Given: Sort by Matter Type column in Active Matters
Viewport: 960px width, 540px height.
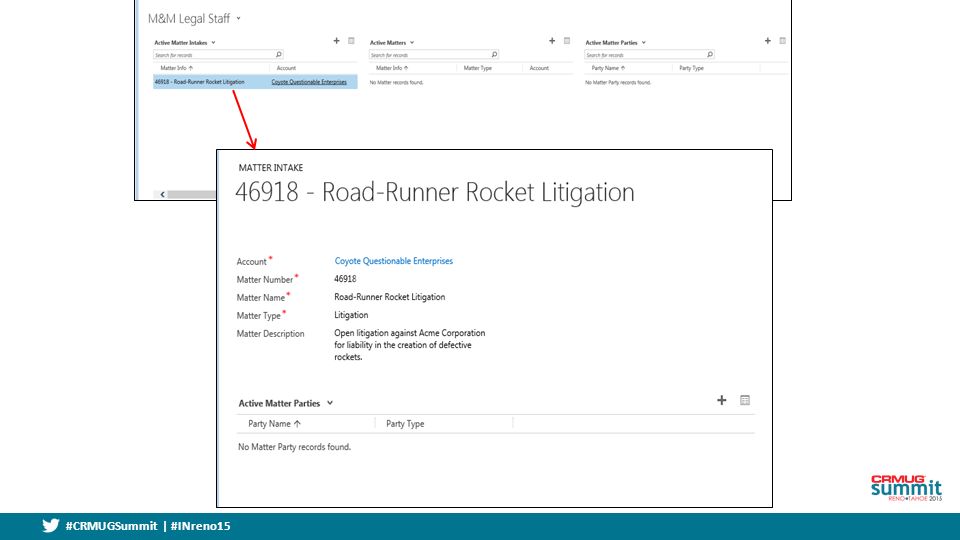Looking at the screenshot, I should [478, 68].
